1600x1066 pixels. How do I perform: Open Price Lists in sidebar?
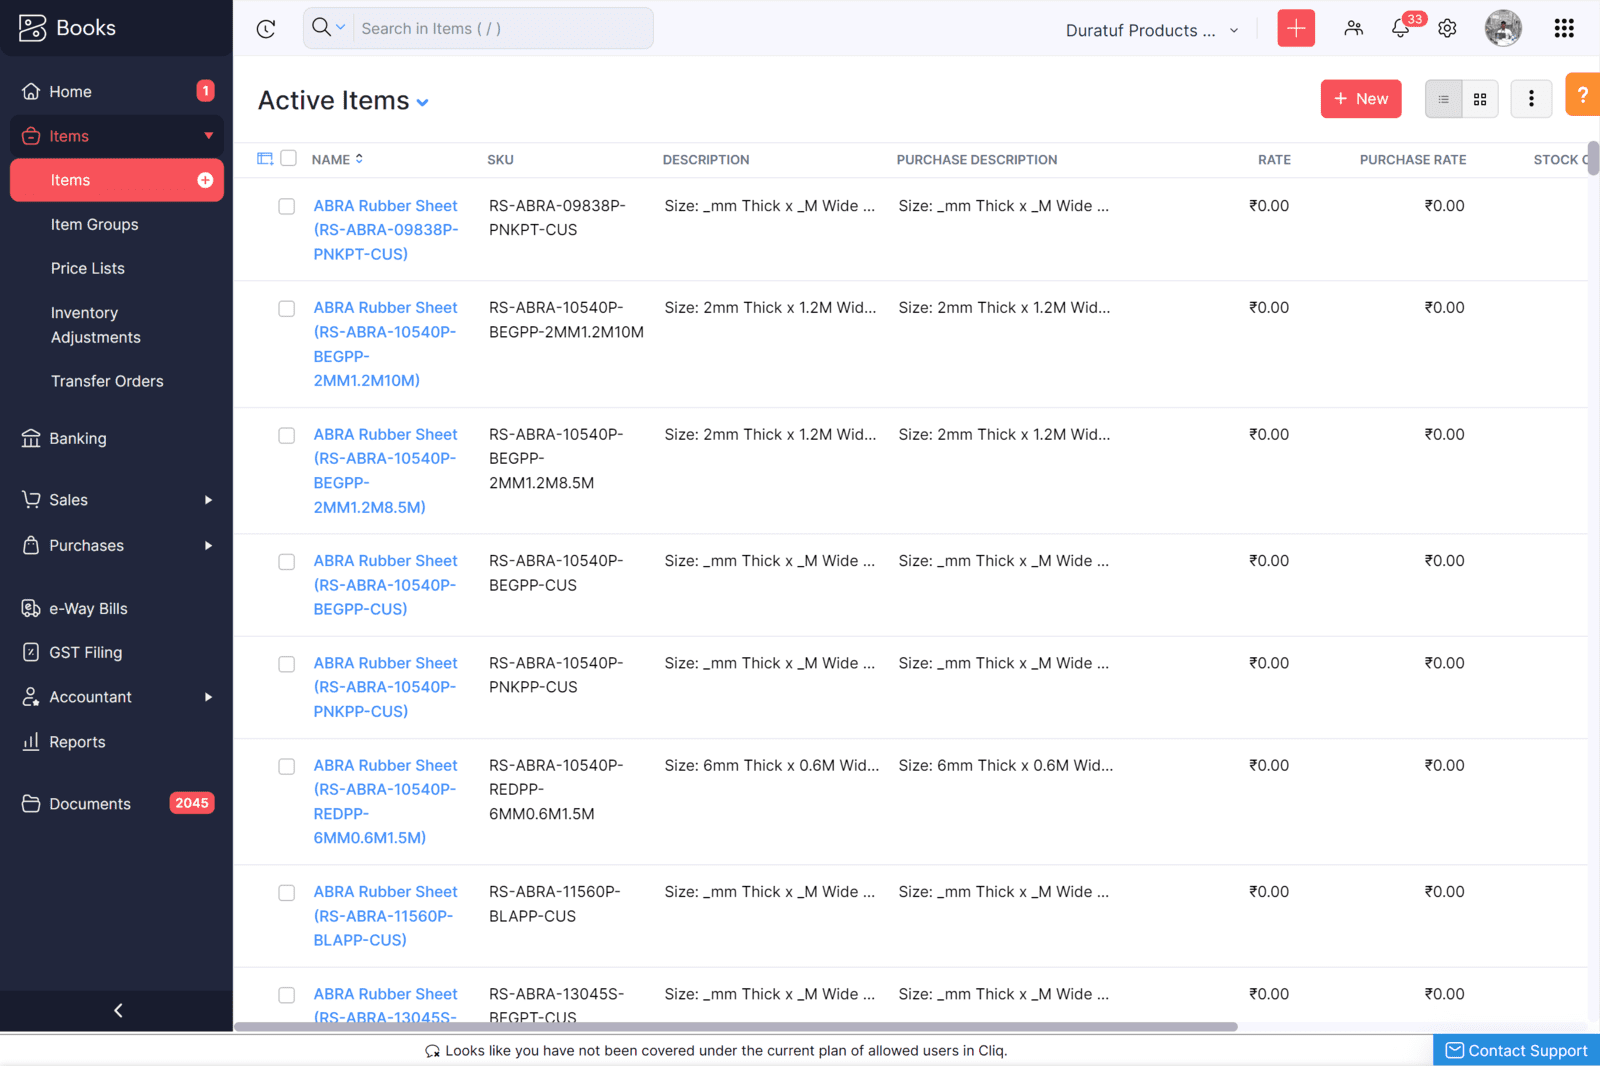coord(88,268)
